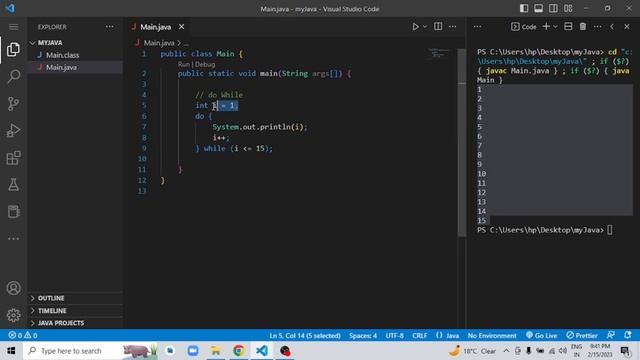Start Go Live server
This screenshot has width=640, height=360.
coord(542,336)
